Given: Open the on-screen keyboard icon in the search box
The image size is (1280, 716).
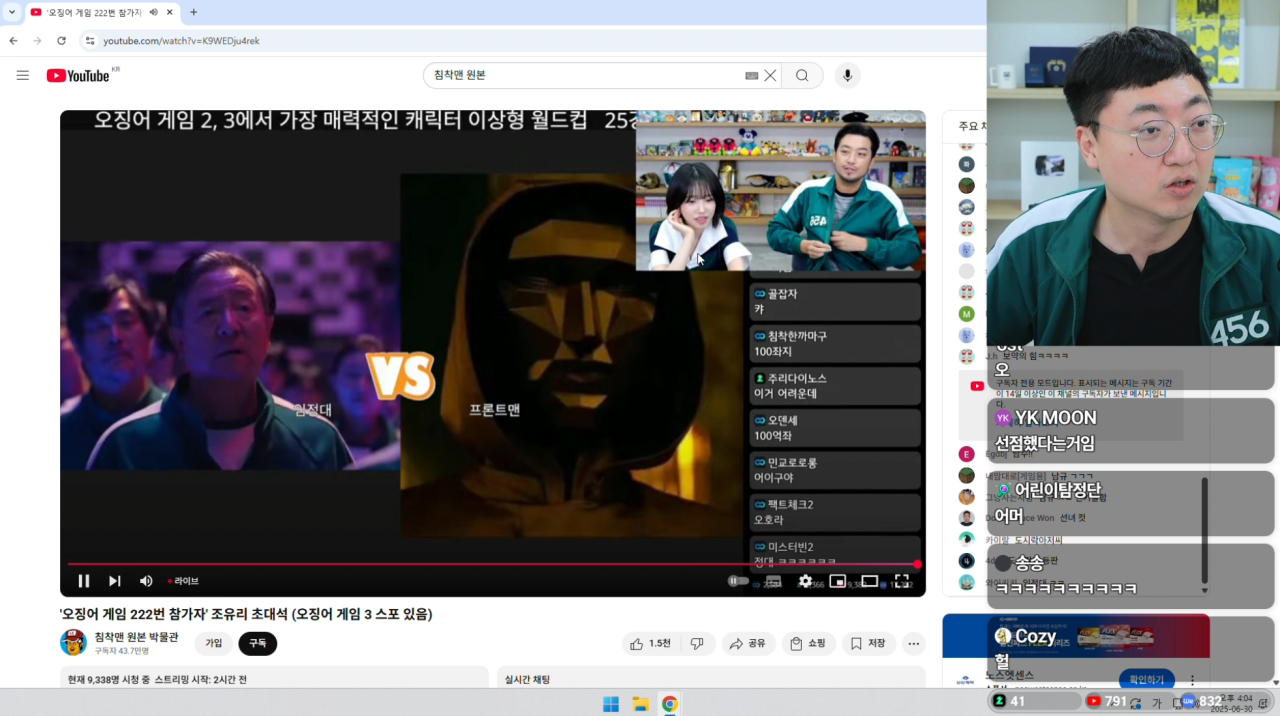Looking at the screenshot, I should [x=752, y=76].
